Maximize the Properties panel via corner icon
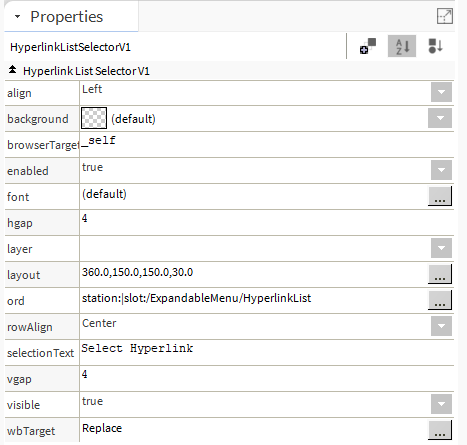The width and height of the screenshot is (467, 445). tap(445, 16)
